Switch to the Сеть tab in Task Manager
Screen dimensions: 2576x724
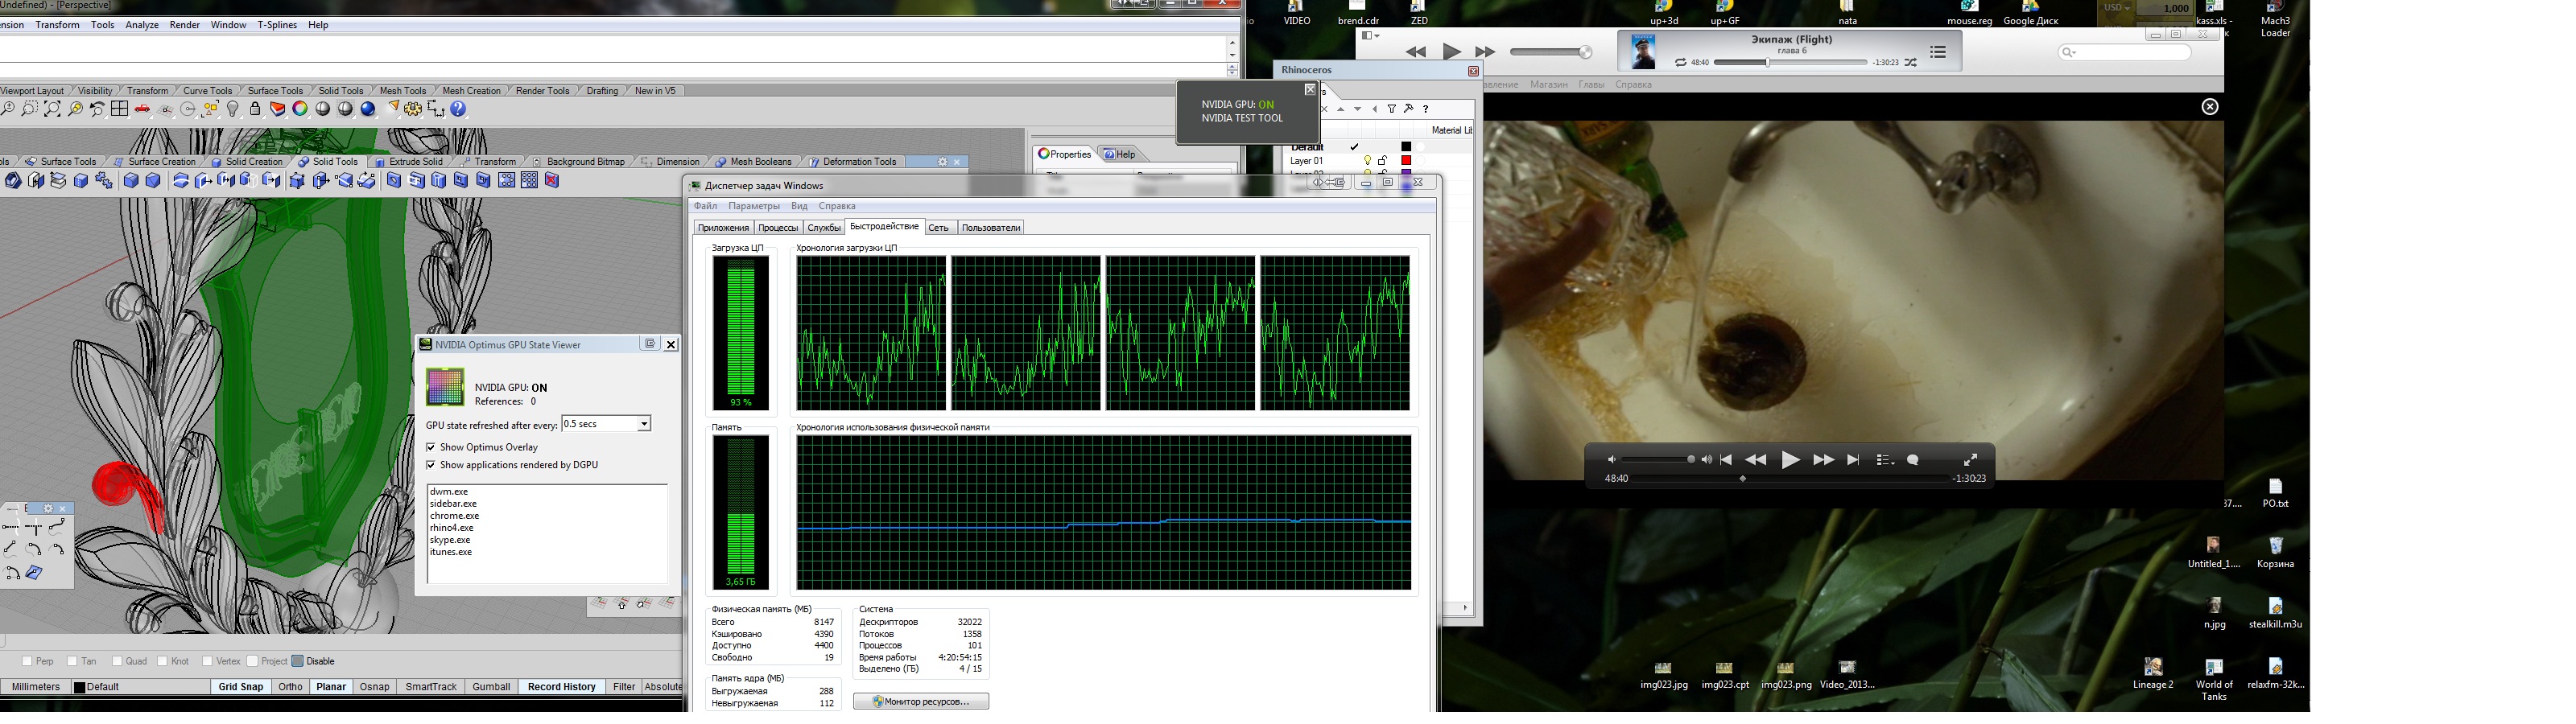tap(938, 228)
